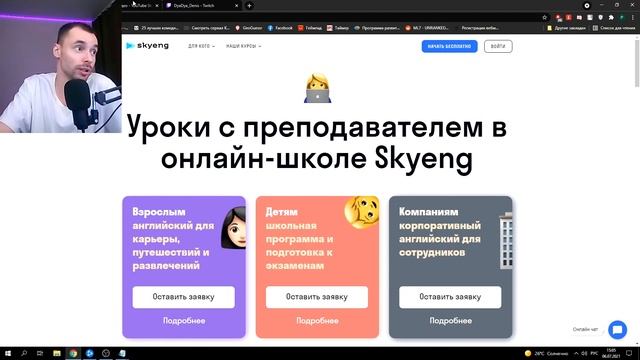Click the weather widget on the taskbar
Image resolution: width=640 pixels, height=360 pixels.
(546, 353)
